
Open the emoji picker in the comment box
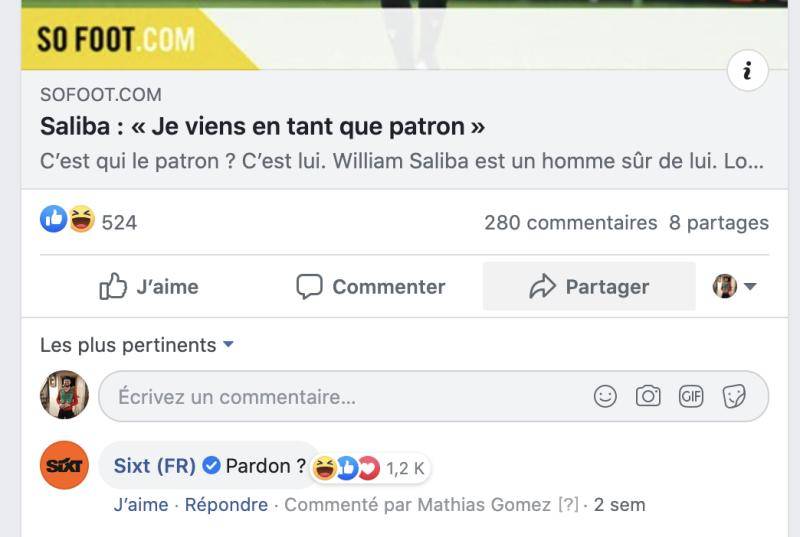(605, 397)
